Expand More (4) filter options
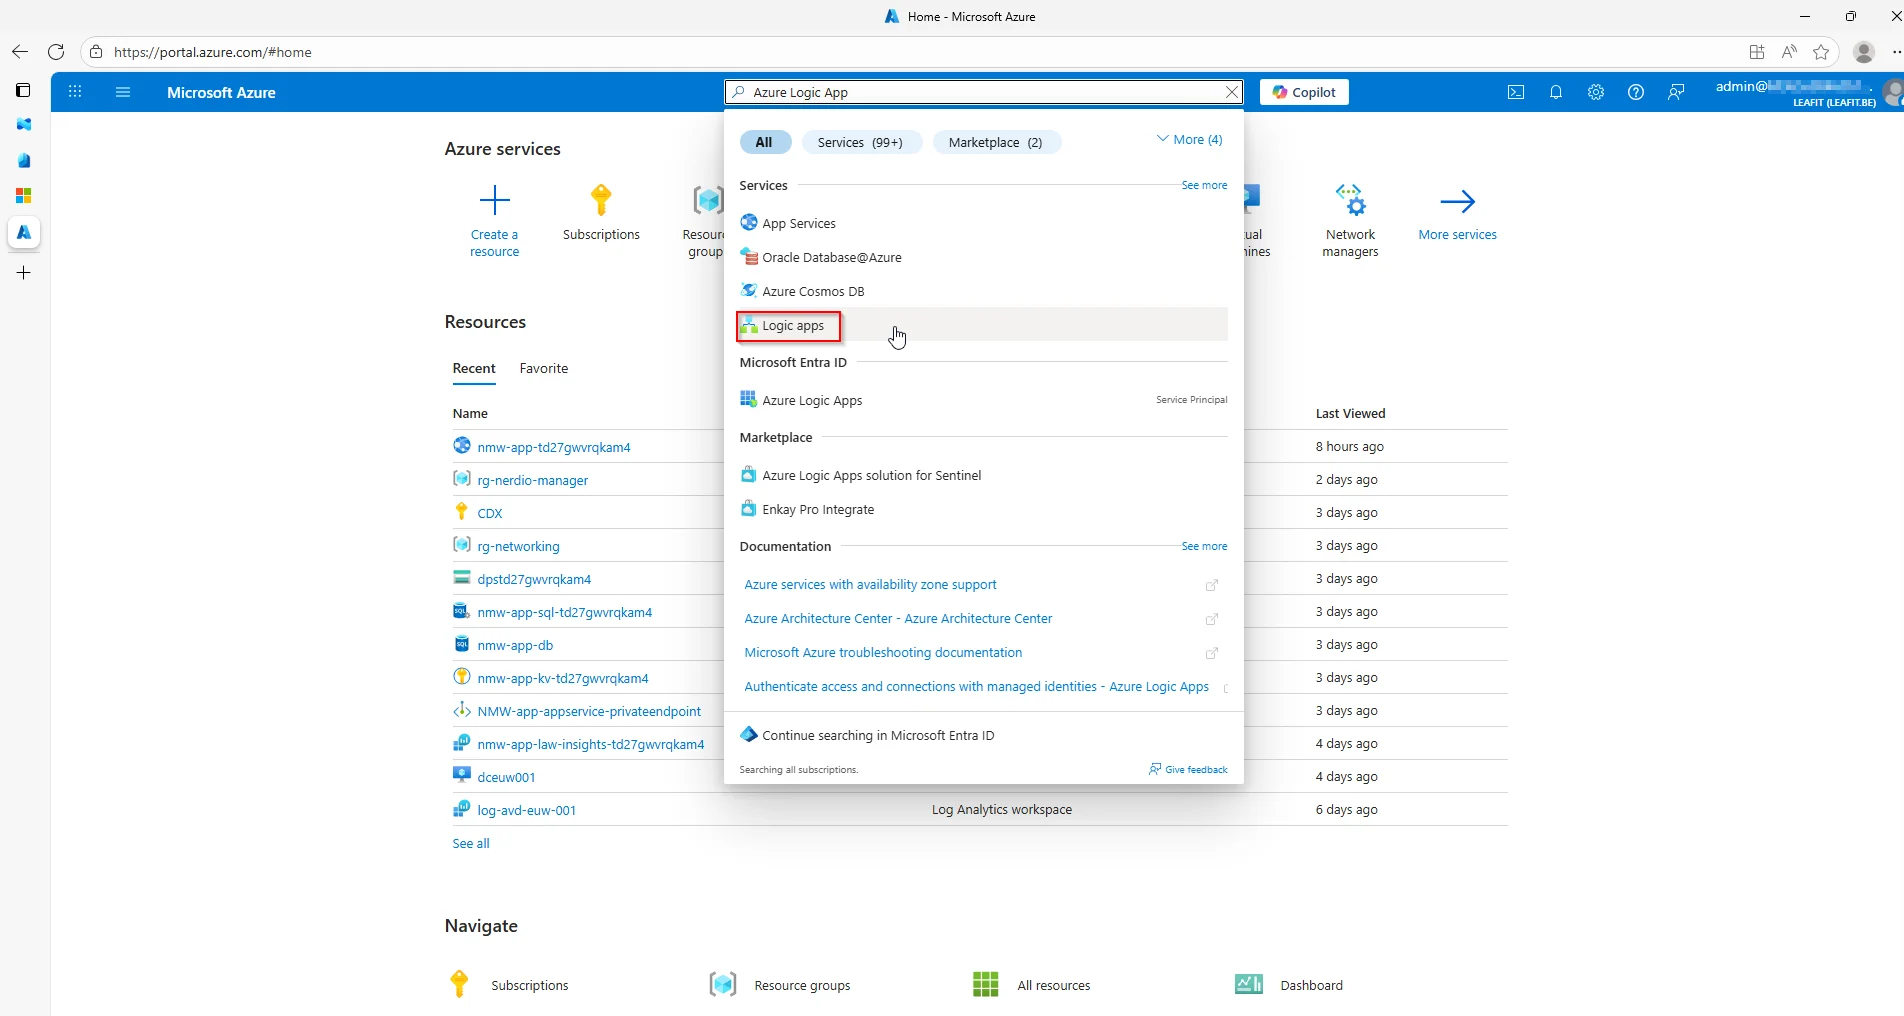The width and height of the screenshot is (1904, 1016). click(1189, 139)
